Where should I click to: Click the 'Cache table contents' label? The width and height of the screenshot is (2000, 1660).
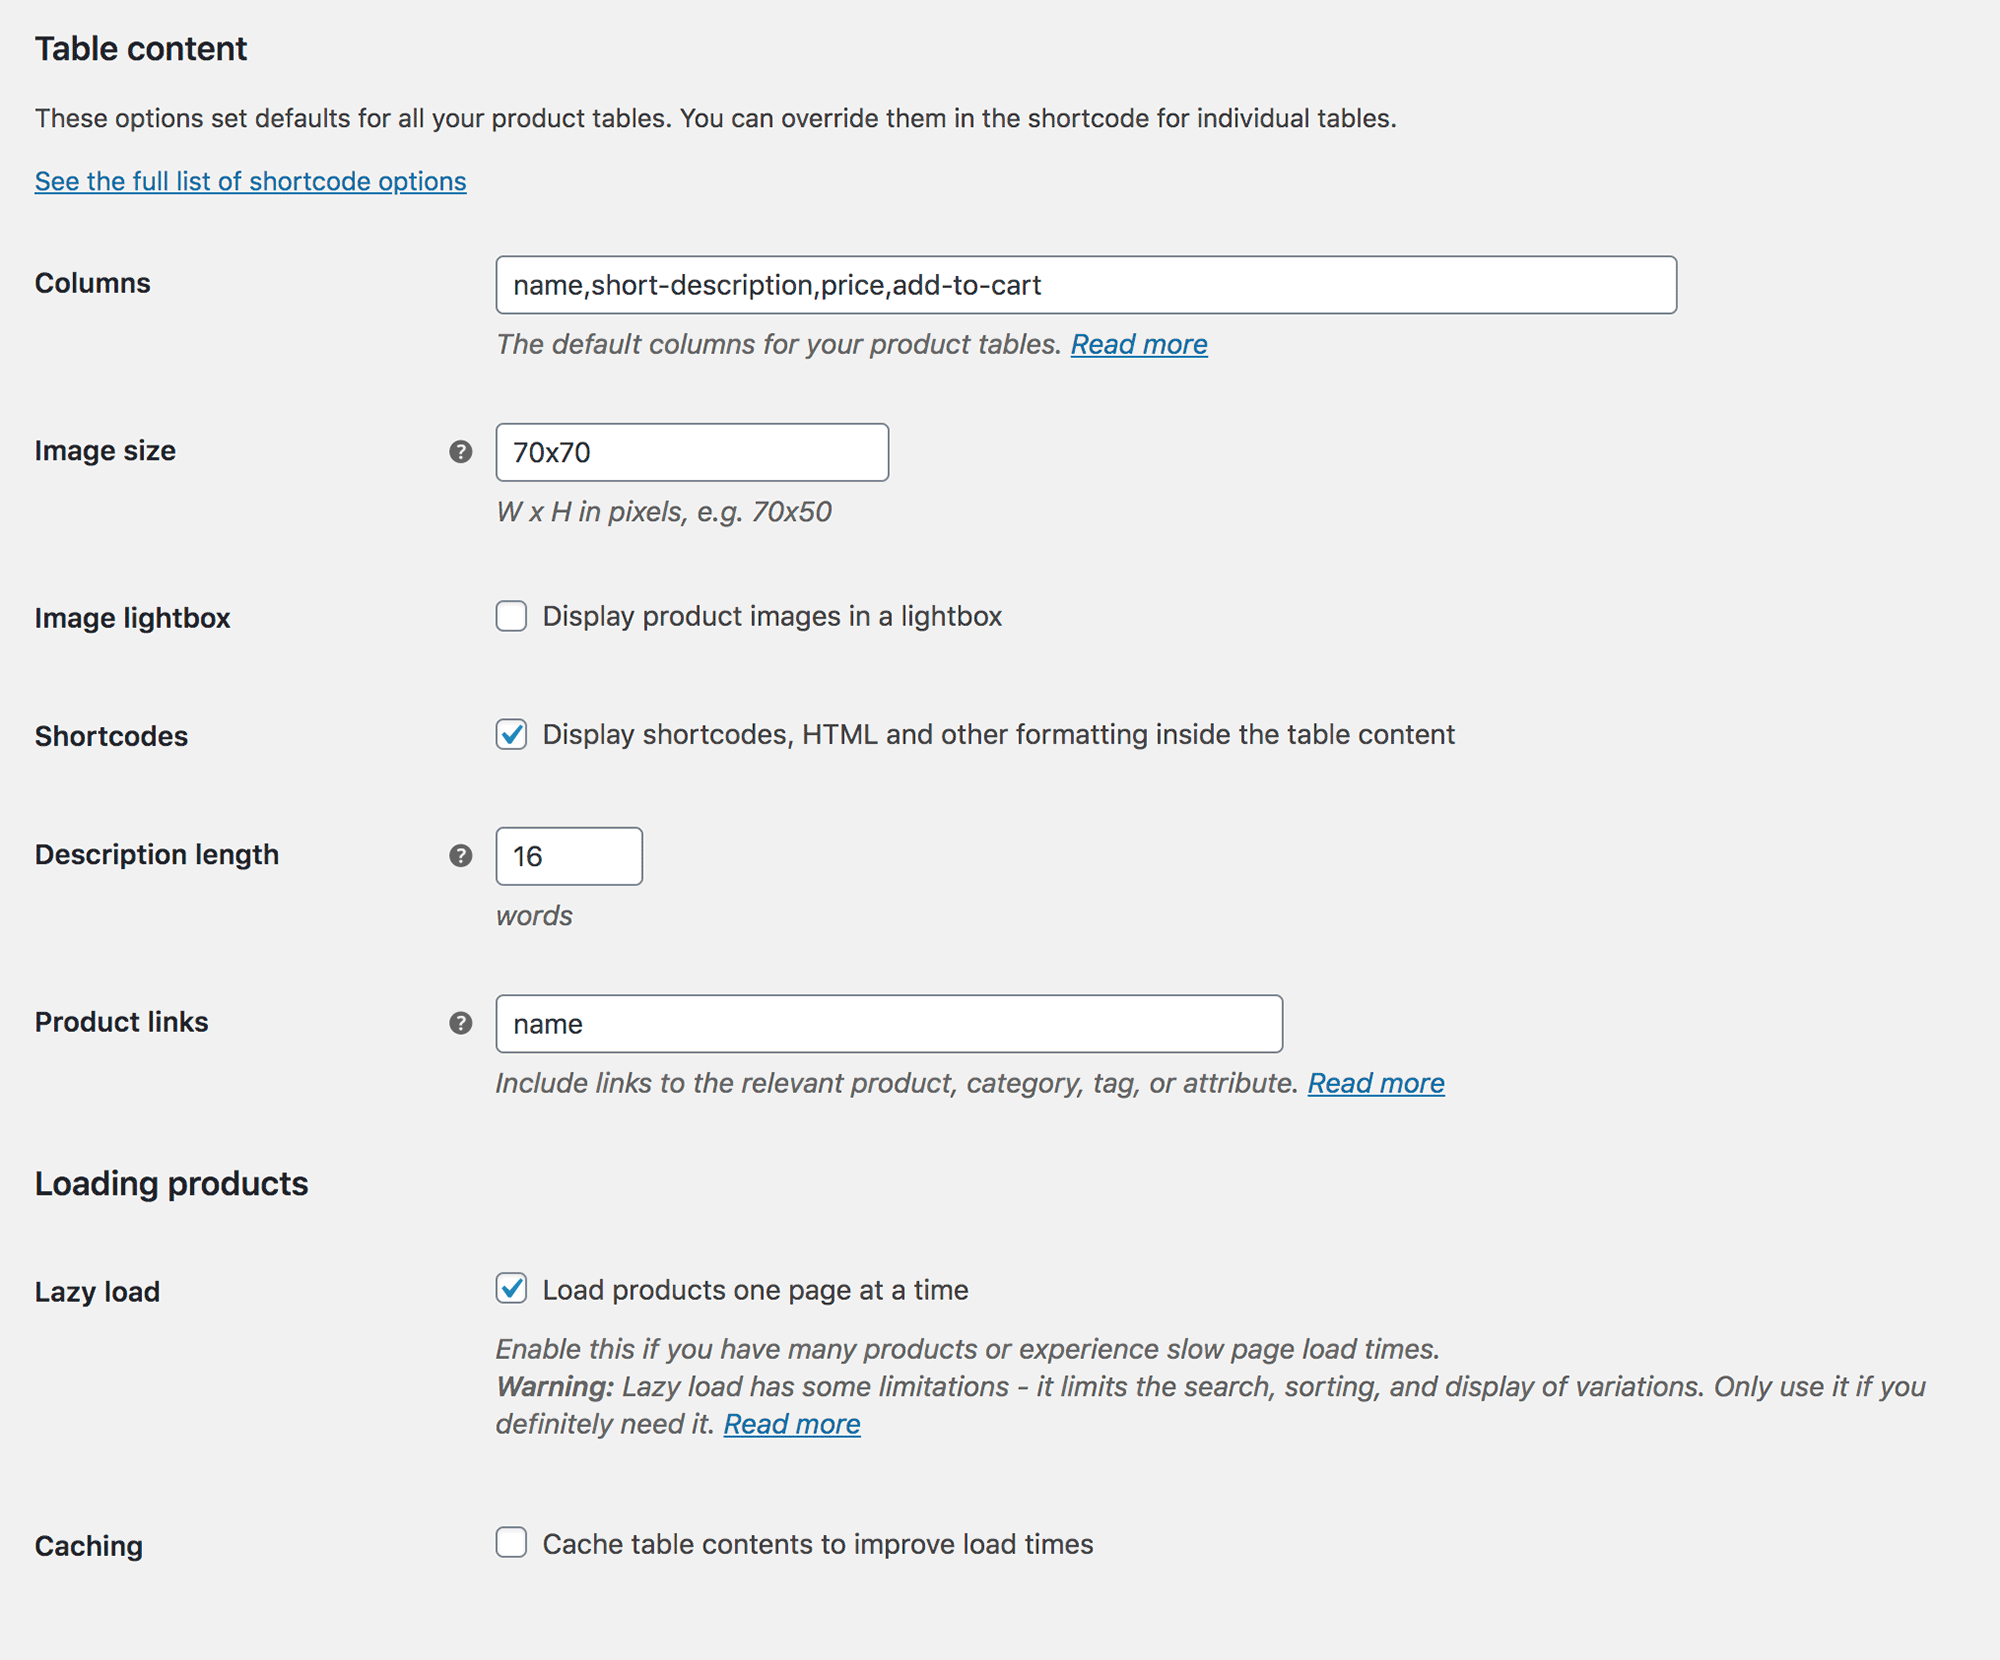coord(816,1543)
